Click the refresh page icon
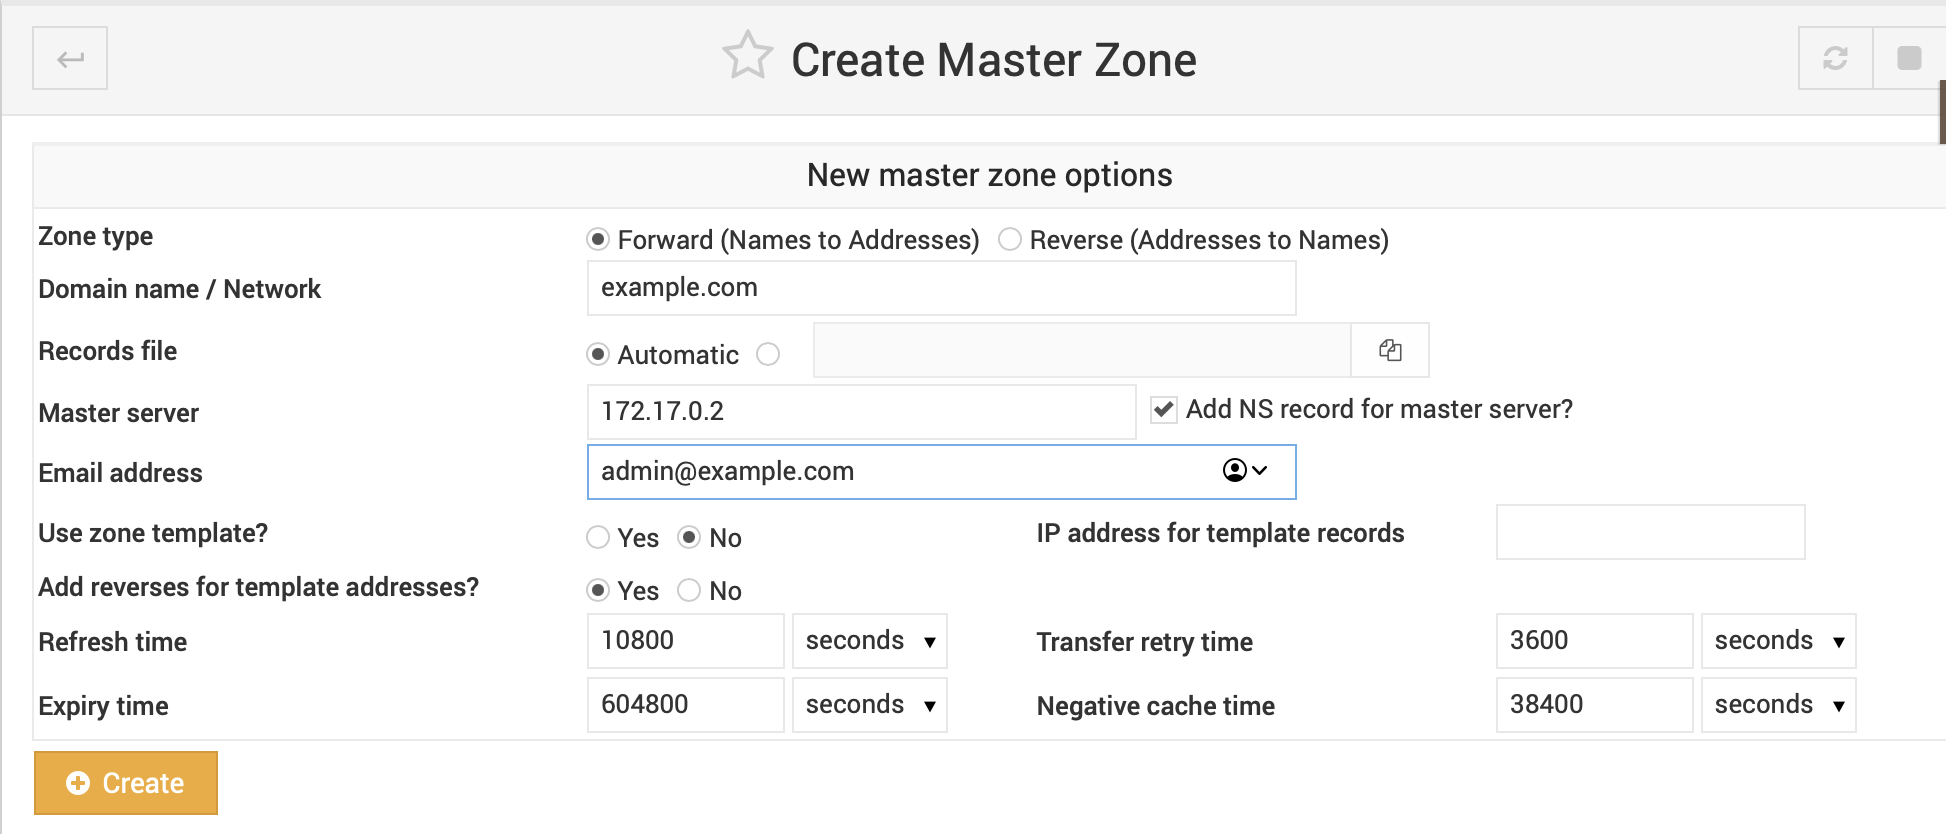 click(1835, 59)
